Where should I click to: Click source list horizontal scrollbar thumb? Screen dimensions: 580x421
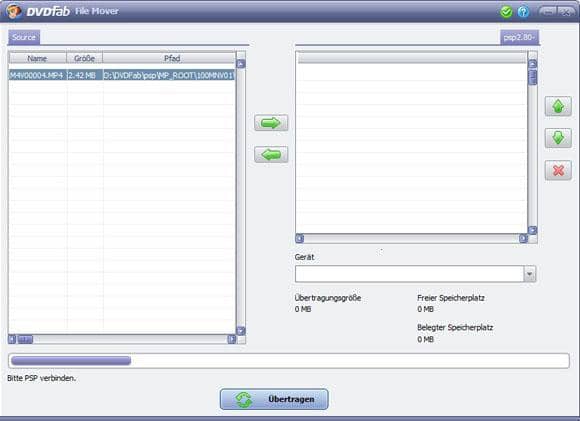coord(26,339)
